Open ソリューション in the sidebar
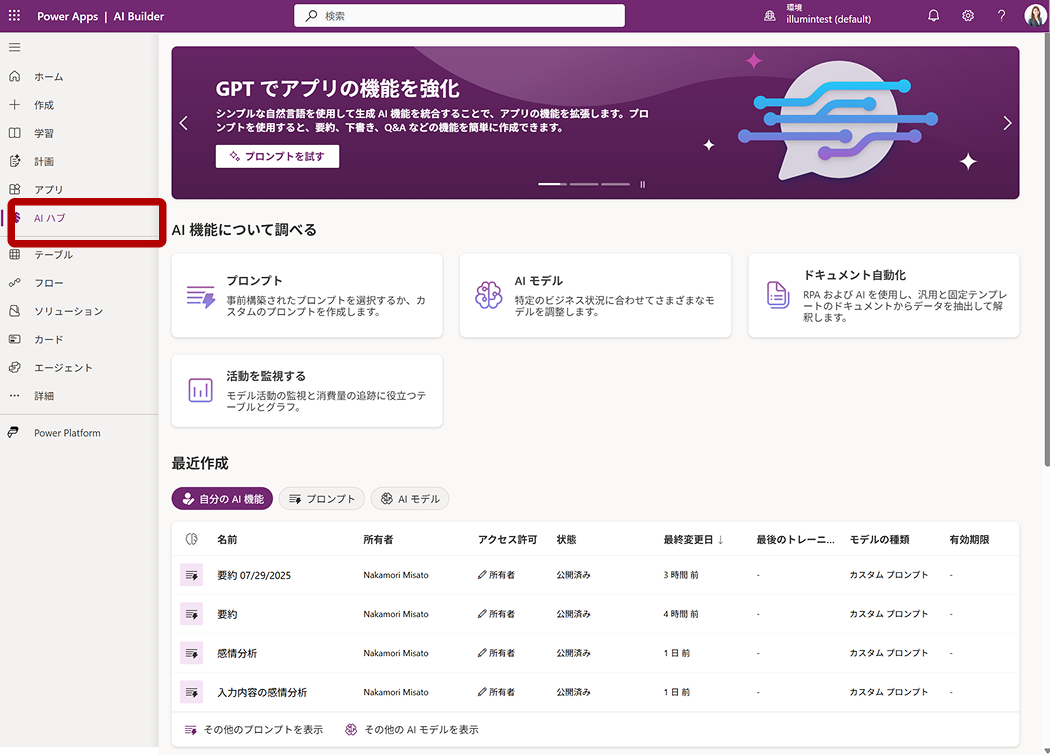 pos(68,311)
